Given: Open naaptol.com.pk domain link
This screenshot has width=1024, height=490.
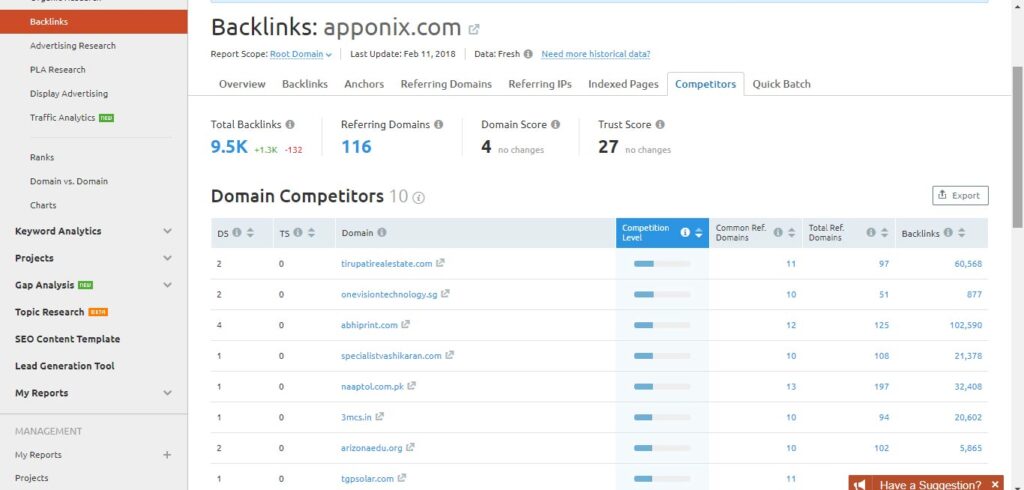Looking at the screenshot, I should (372, 386).
